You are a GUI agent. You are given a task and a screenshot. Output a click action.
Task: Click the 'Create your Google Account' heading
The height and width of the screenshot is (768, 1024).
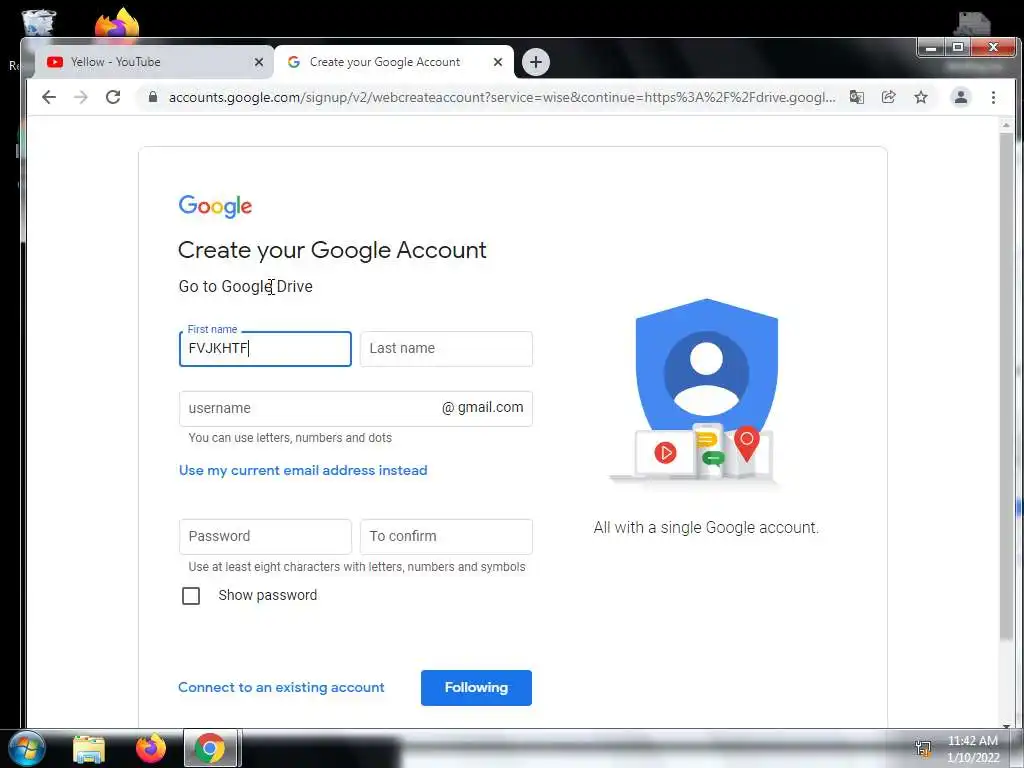point(332,250)
